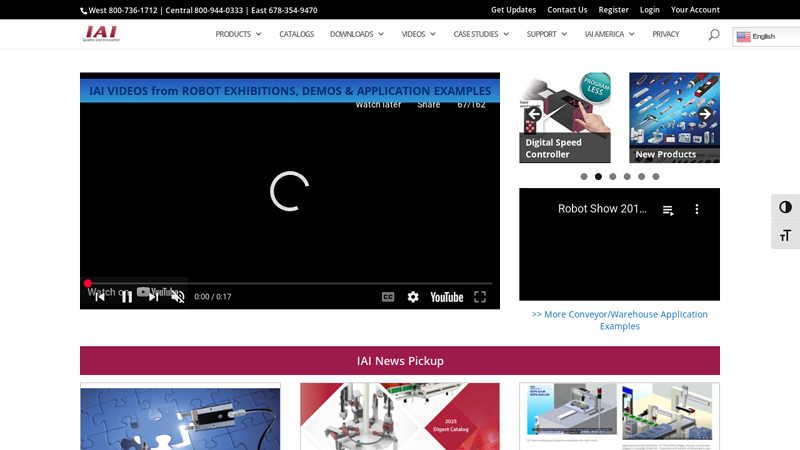
Task: Open three-dot menu in Robot Show video
Action: tap(697, 209)
